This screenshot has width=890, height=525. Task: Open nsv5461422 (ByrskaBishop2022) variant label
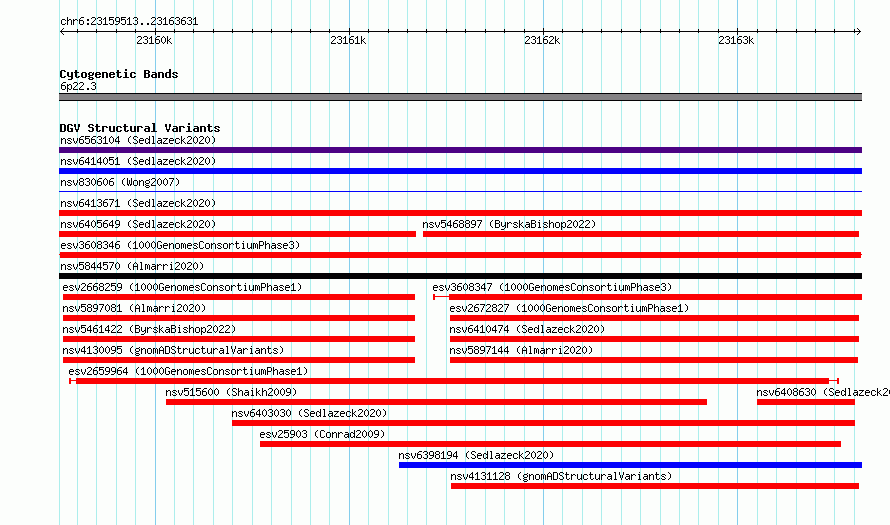tap(149, 329)
